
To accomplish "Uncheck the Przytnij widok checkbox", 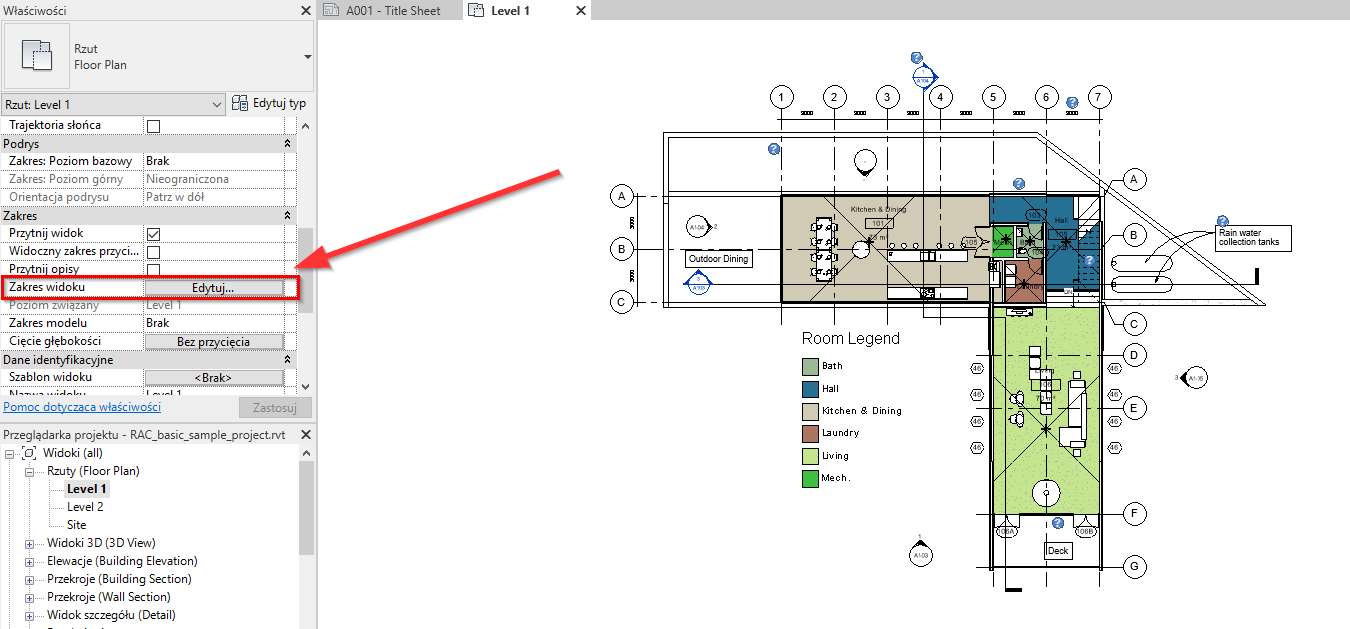I will 152,232.
